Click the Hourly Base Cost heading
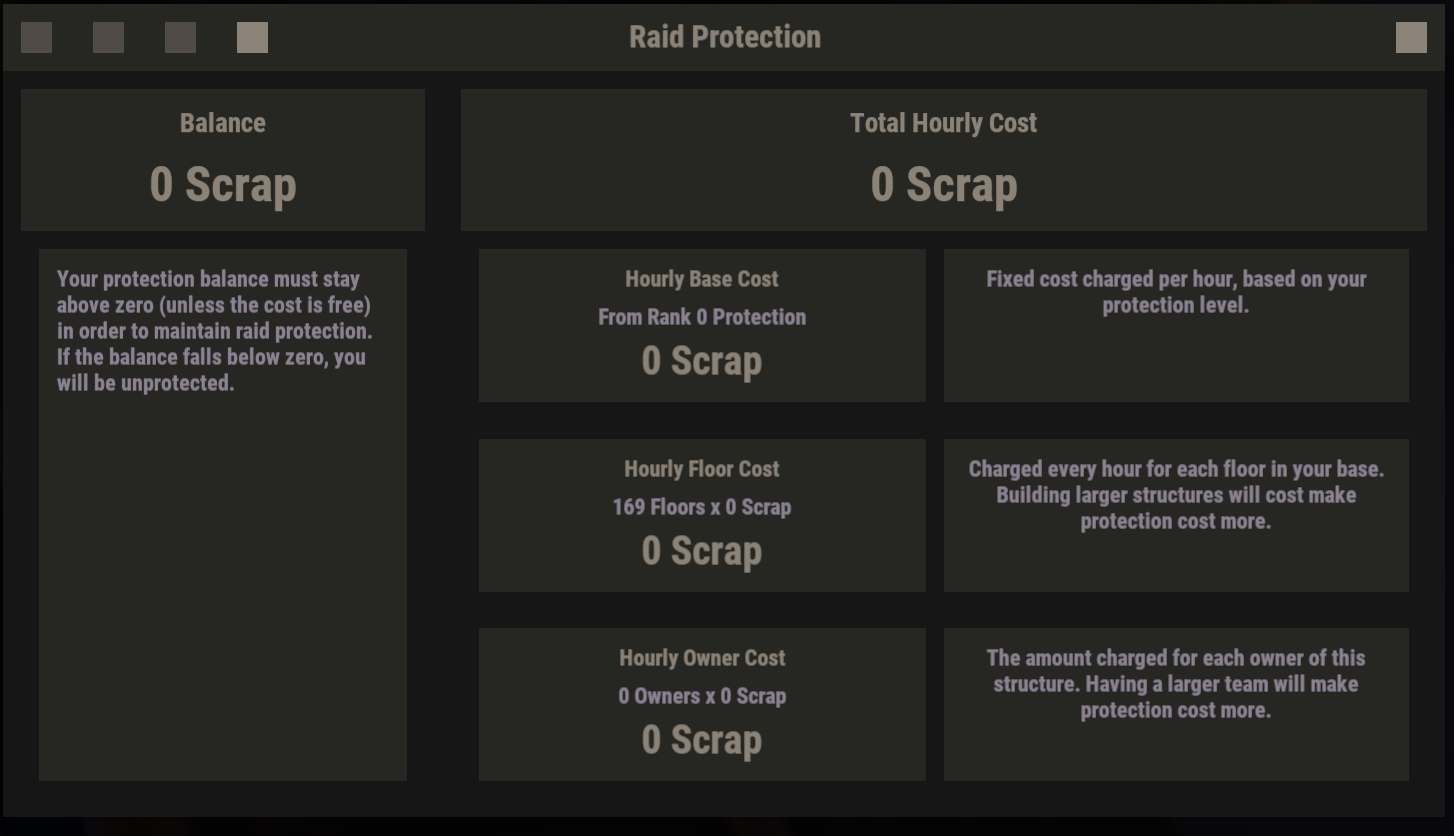The height and width of the screenshot is (836, 1454). 702,279
